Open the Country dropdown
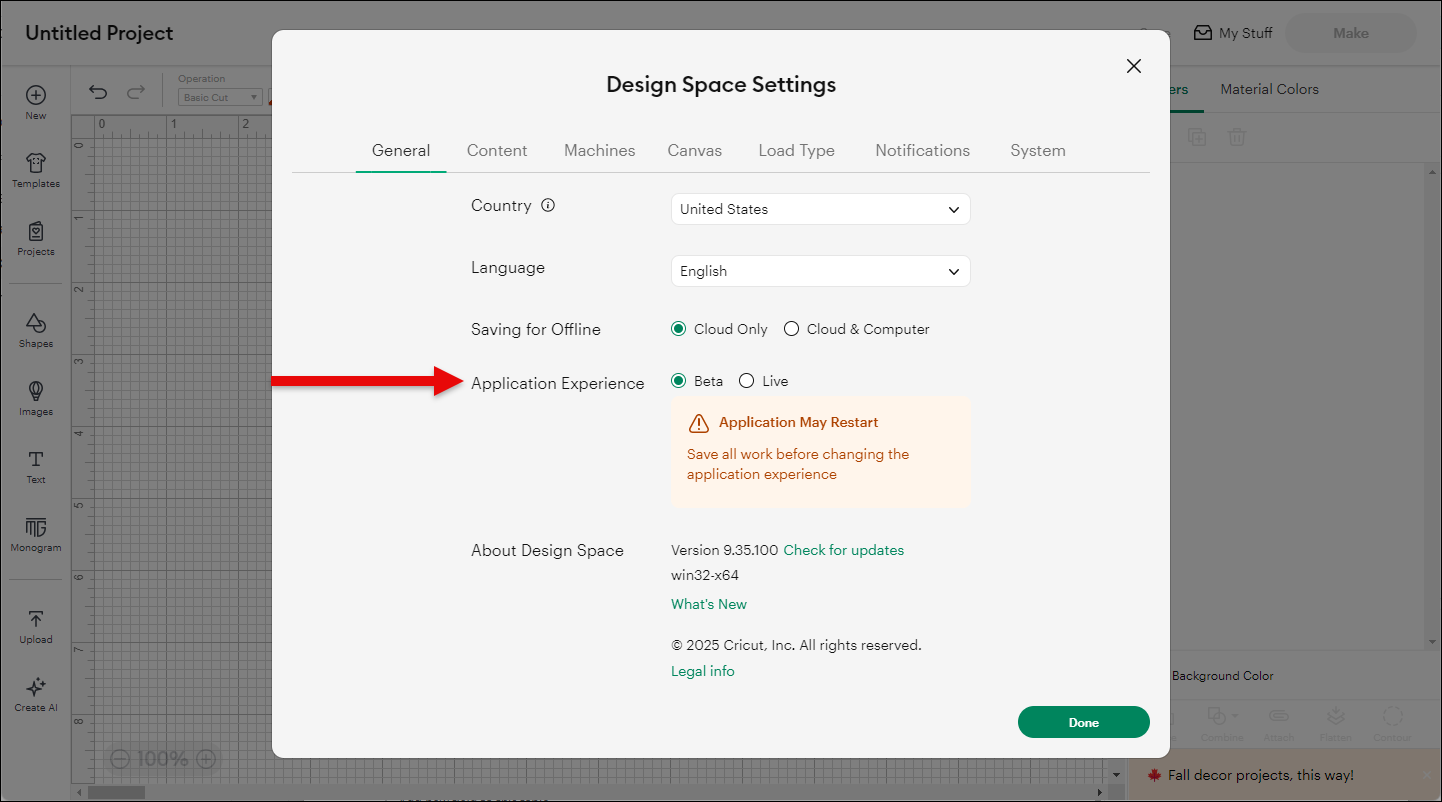 [819, 209]
